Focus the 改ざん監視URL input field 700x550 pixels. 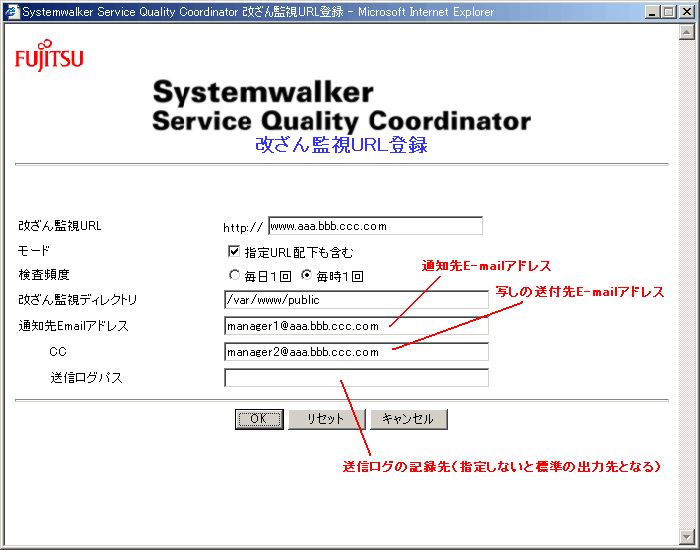(x=375, y=226)
